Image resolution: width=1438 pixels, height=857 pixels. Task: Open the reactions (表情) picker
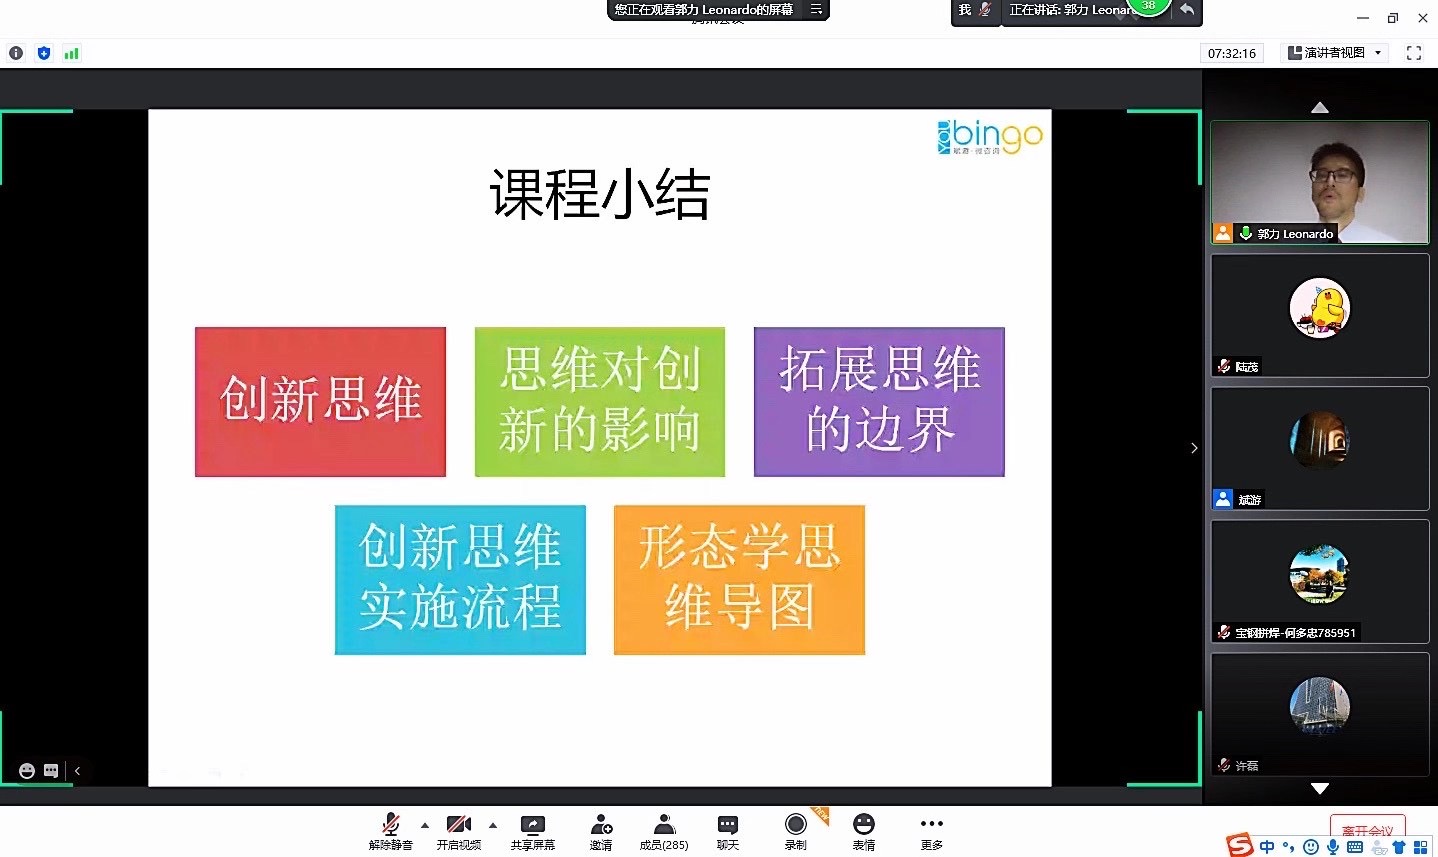(864, 829)
